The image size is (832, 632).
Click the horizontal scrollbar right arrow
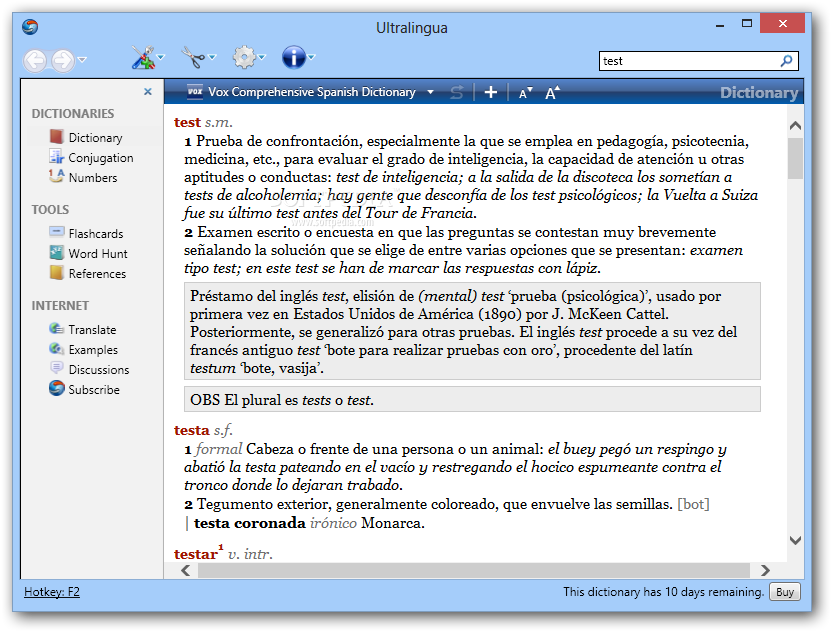tap(765, 570)
